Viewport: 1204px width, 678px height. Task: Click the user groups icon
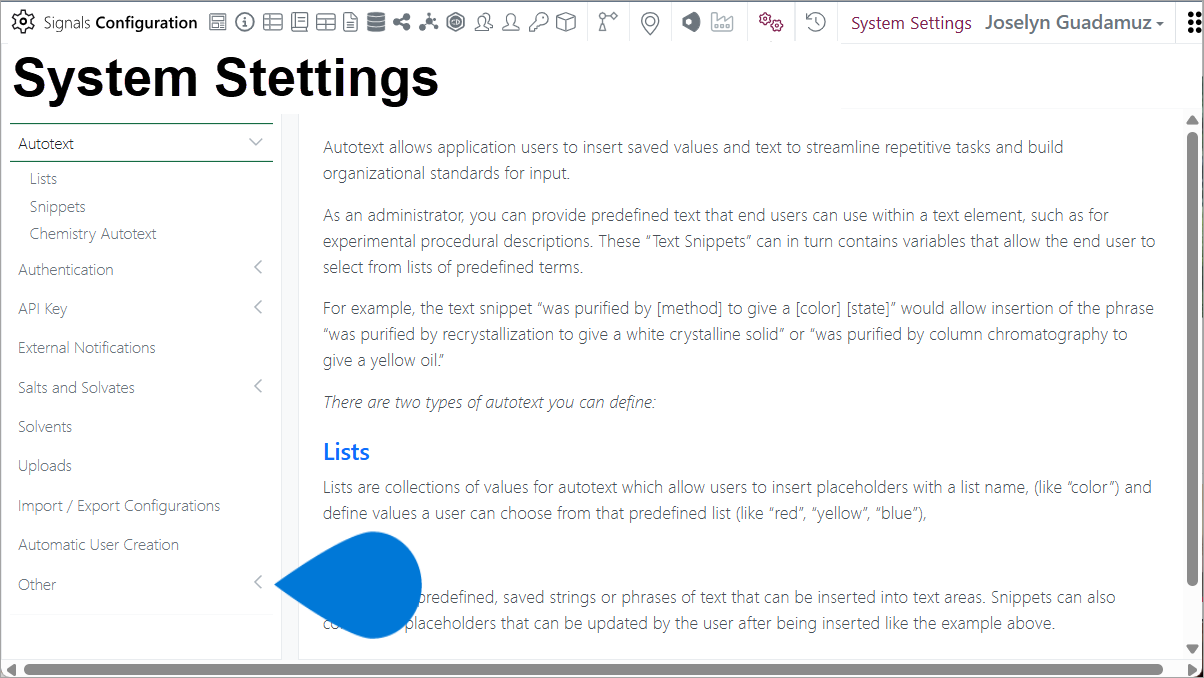(x=484, y=22)
